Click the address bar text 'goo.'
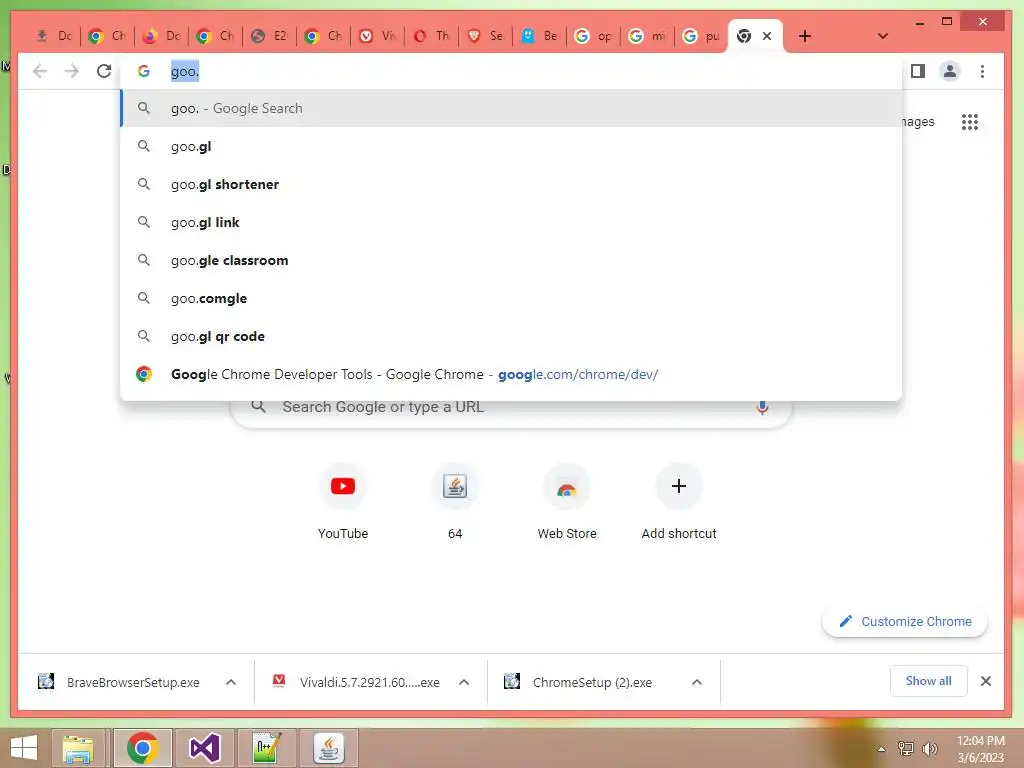 point(185,71)
